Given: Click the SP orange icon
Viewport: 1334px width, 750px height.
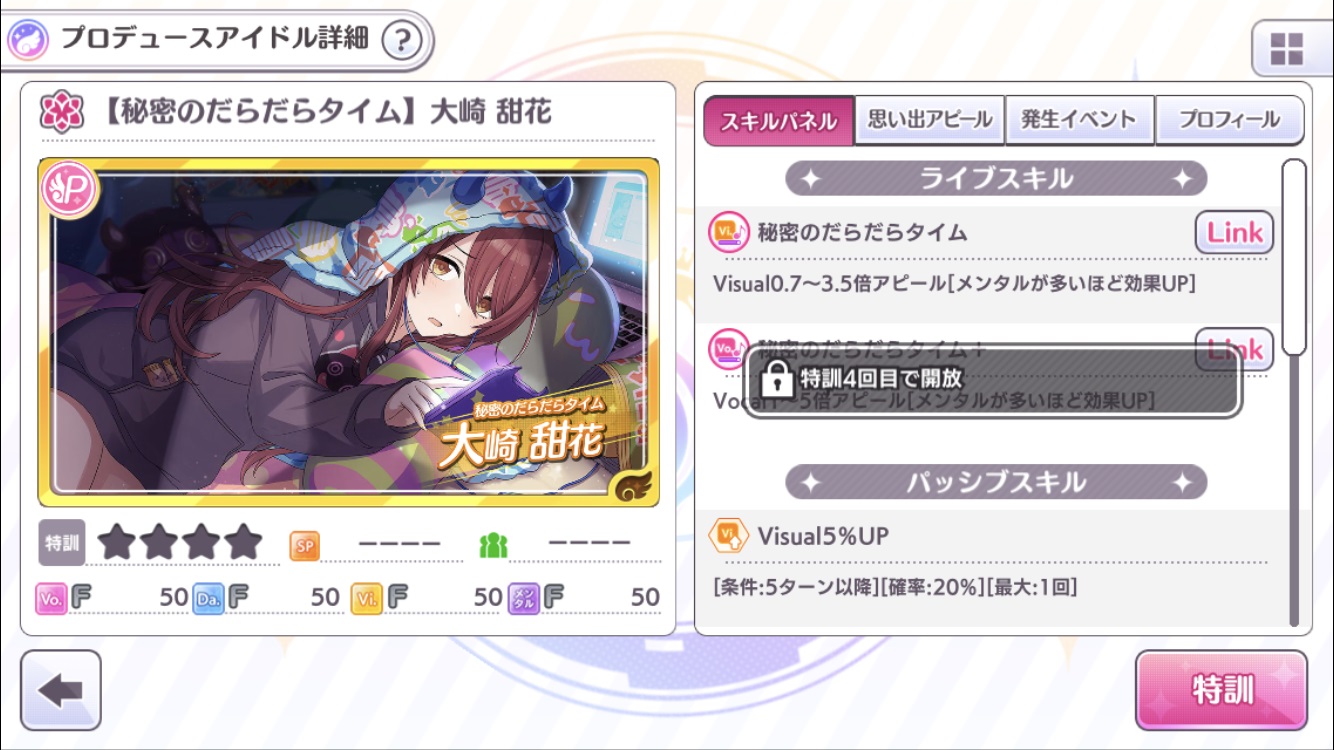Looking at the screenshot, I should [305, 545].
